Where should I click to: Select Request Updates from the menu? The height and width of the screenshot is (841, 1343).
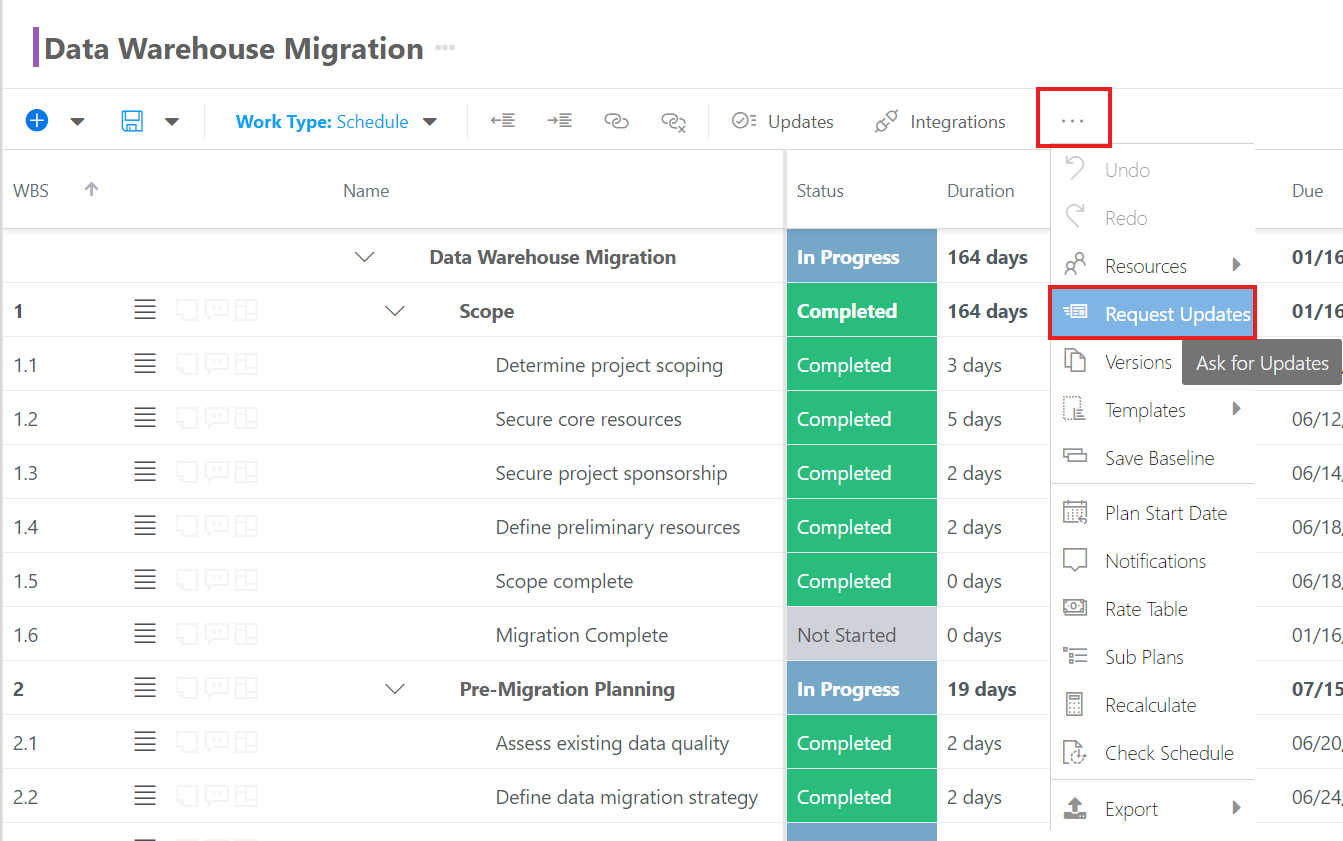pyautogui.click(x=1152, y=314)
